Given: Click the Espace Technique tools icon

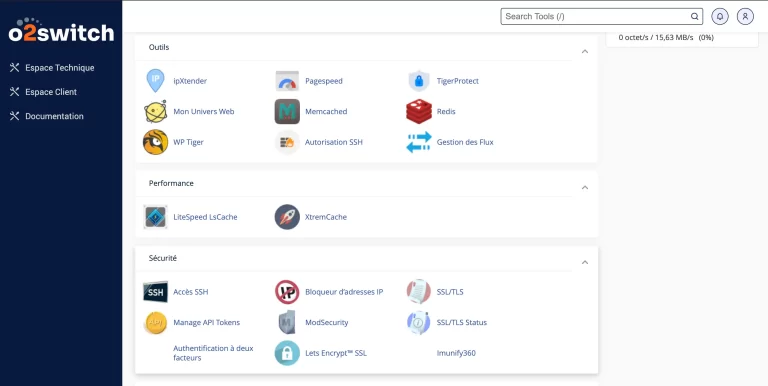Looking at the screenshot, I should tap(14, 68).
